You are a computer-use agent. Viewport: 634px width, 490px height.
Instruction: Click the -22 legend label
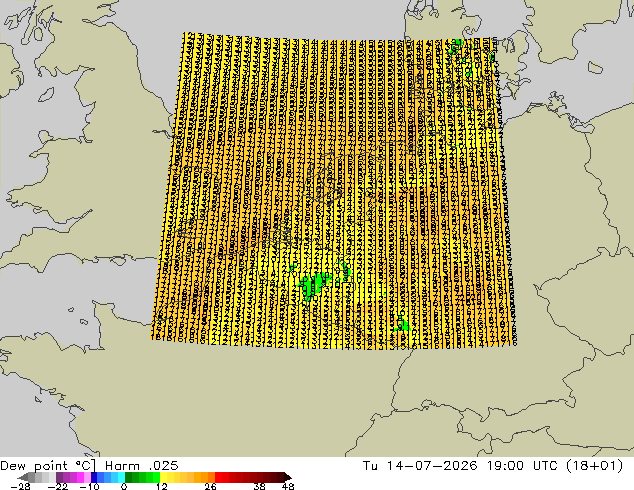(57, 486)
